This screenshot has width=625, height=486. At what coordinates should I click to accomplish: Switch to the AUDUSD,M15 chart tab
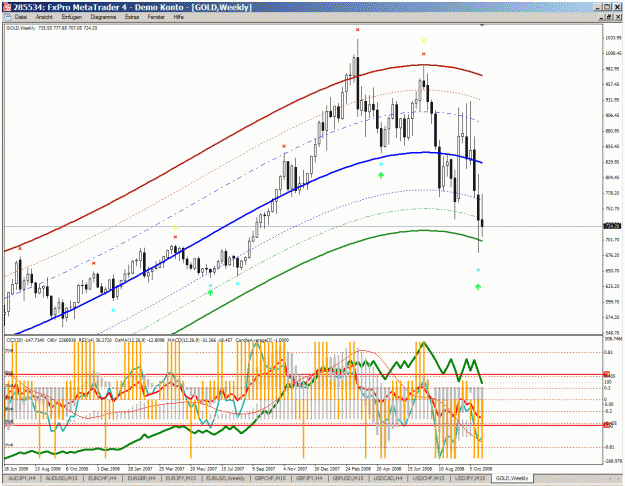click(x=61, y=478)
